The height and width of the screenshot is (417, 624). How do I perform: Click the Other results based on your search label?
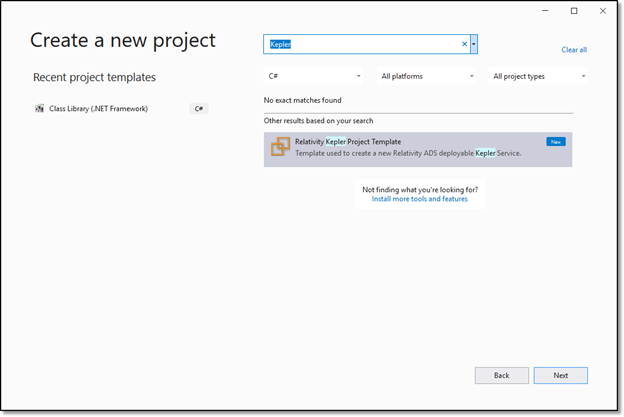[x=318, y=121]
